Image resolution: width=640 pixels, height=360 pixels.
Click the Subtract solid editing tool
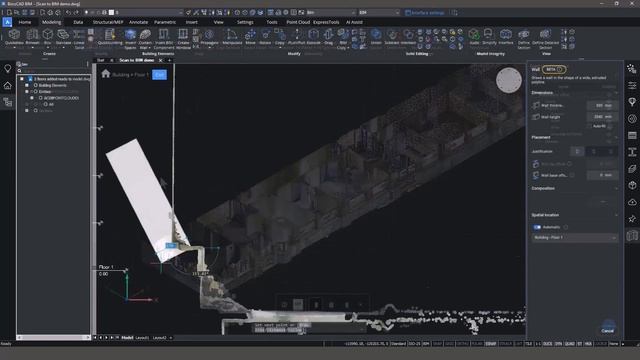(391, 37)
